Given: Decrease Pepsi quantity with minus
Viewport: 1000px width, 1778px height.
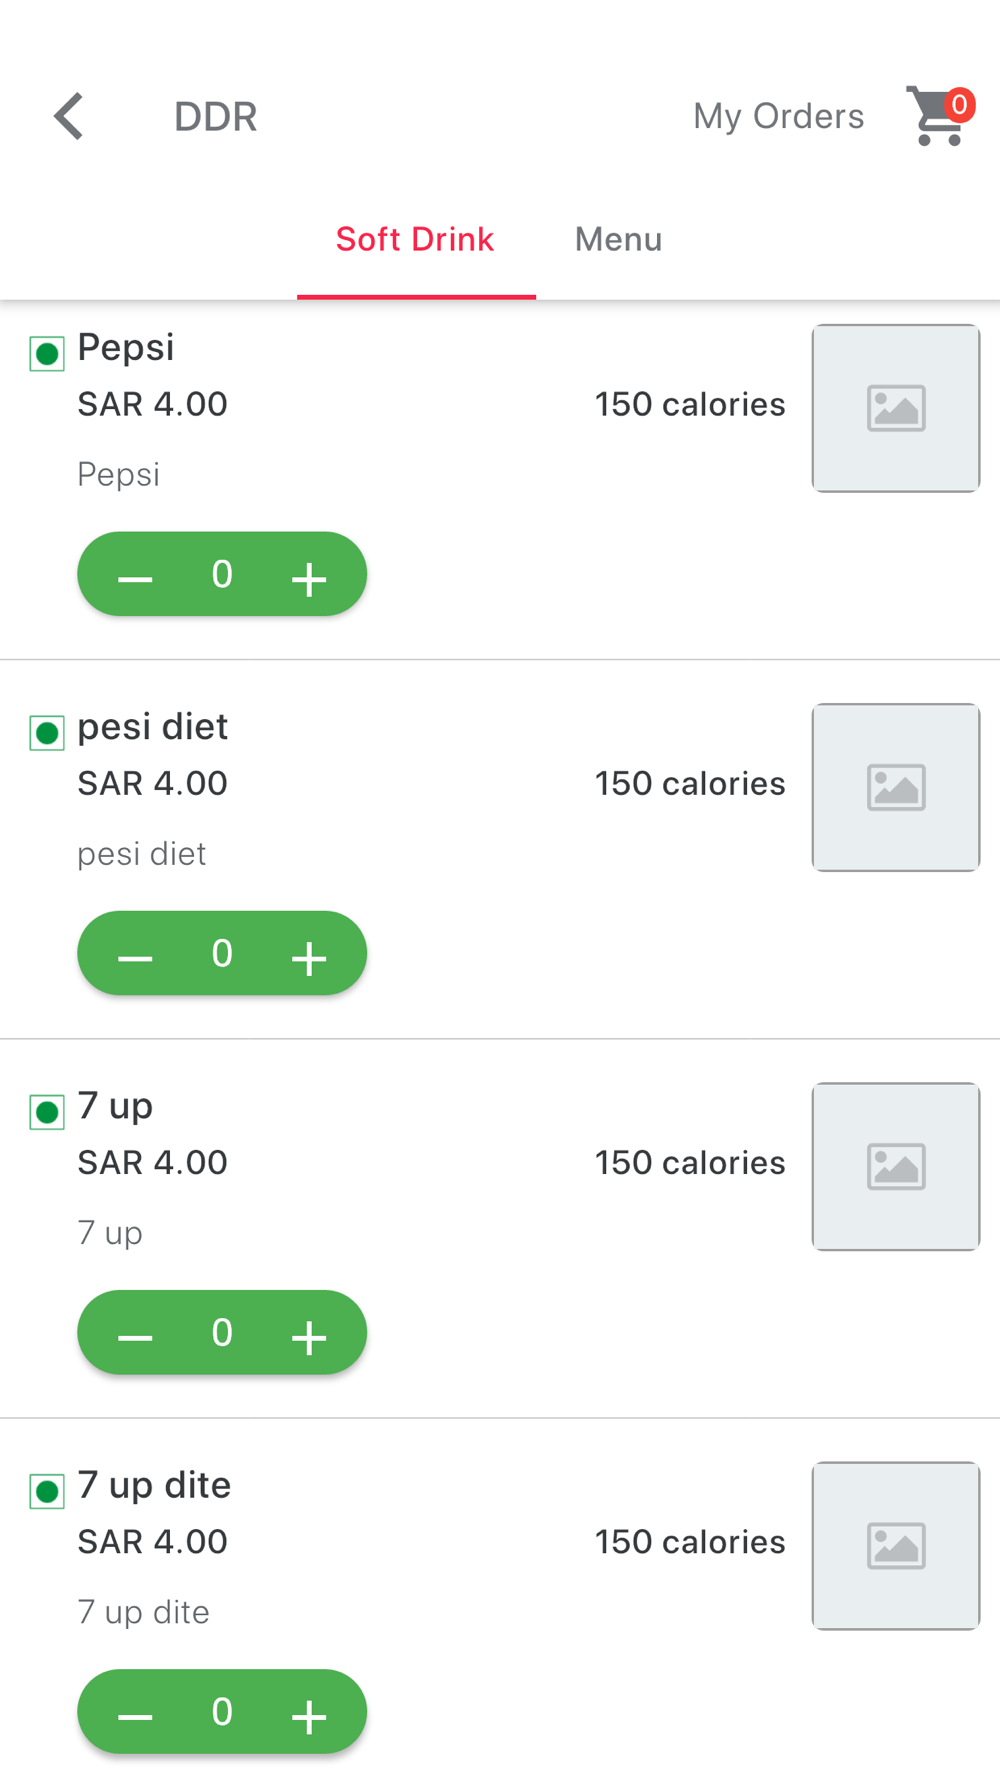Looking at the screenshot, I should [135, 578].
